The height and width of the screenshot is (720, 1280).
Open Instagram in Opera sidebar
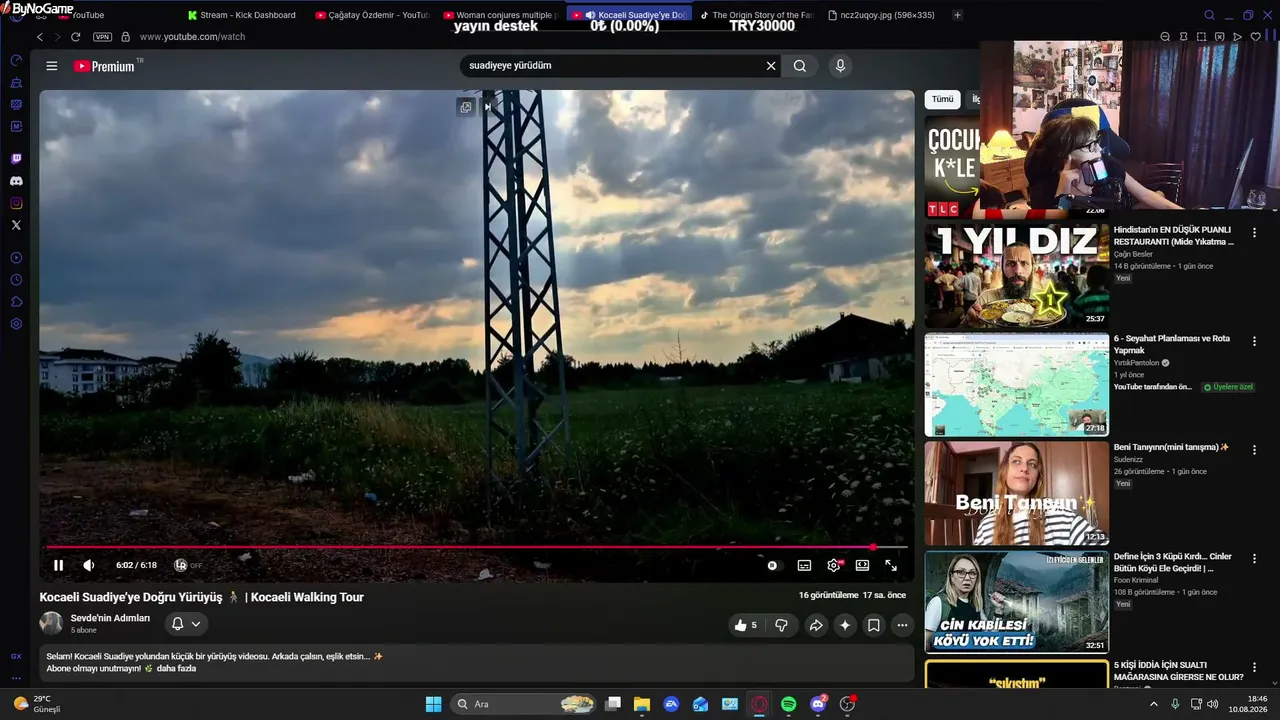(16, 203)
